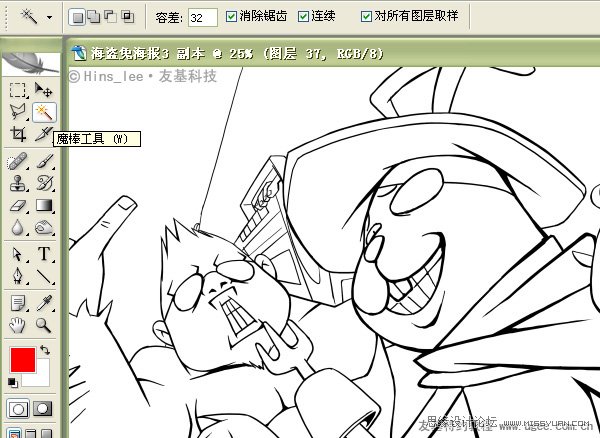Select the Healing Brush tool
Image resolution: width=600 pixels, height=438 pixels.
18,161
